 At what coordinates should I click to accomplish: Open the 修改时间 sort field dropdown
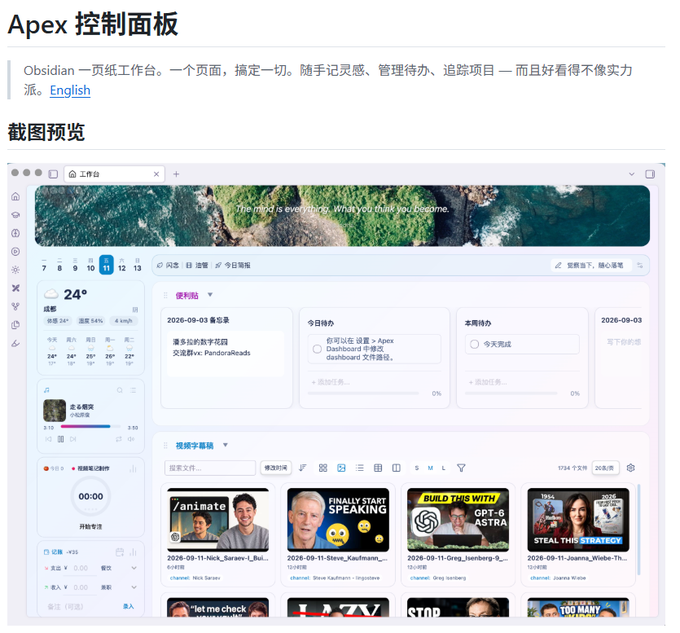(276, 468)
